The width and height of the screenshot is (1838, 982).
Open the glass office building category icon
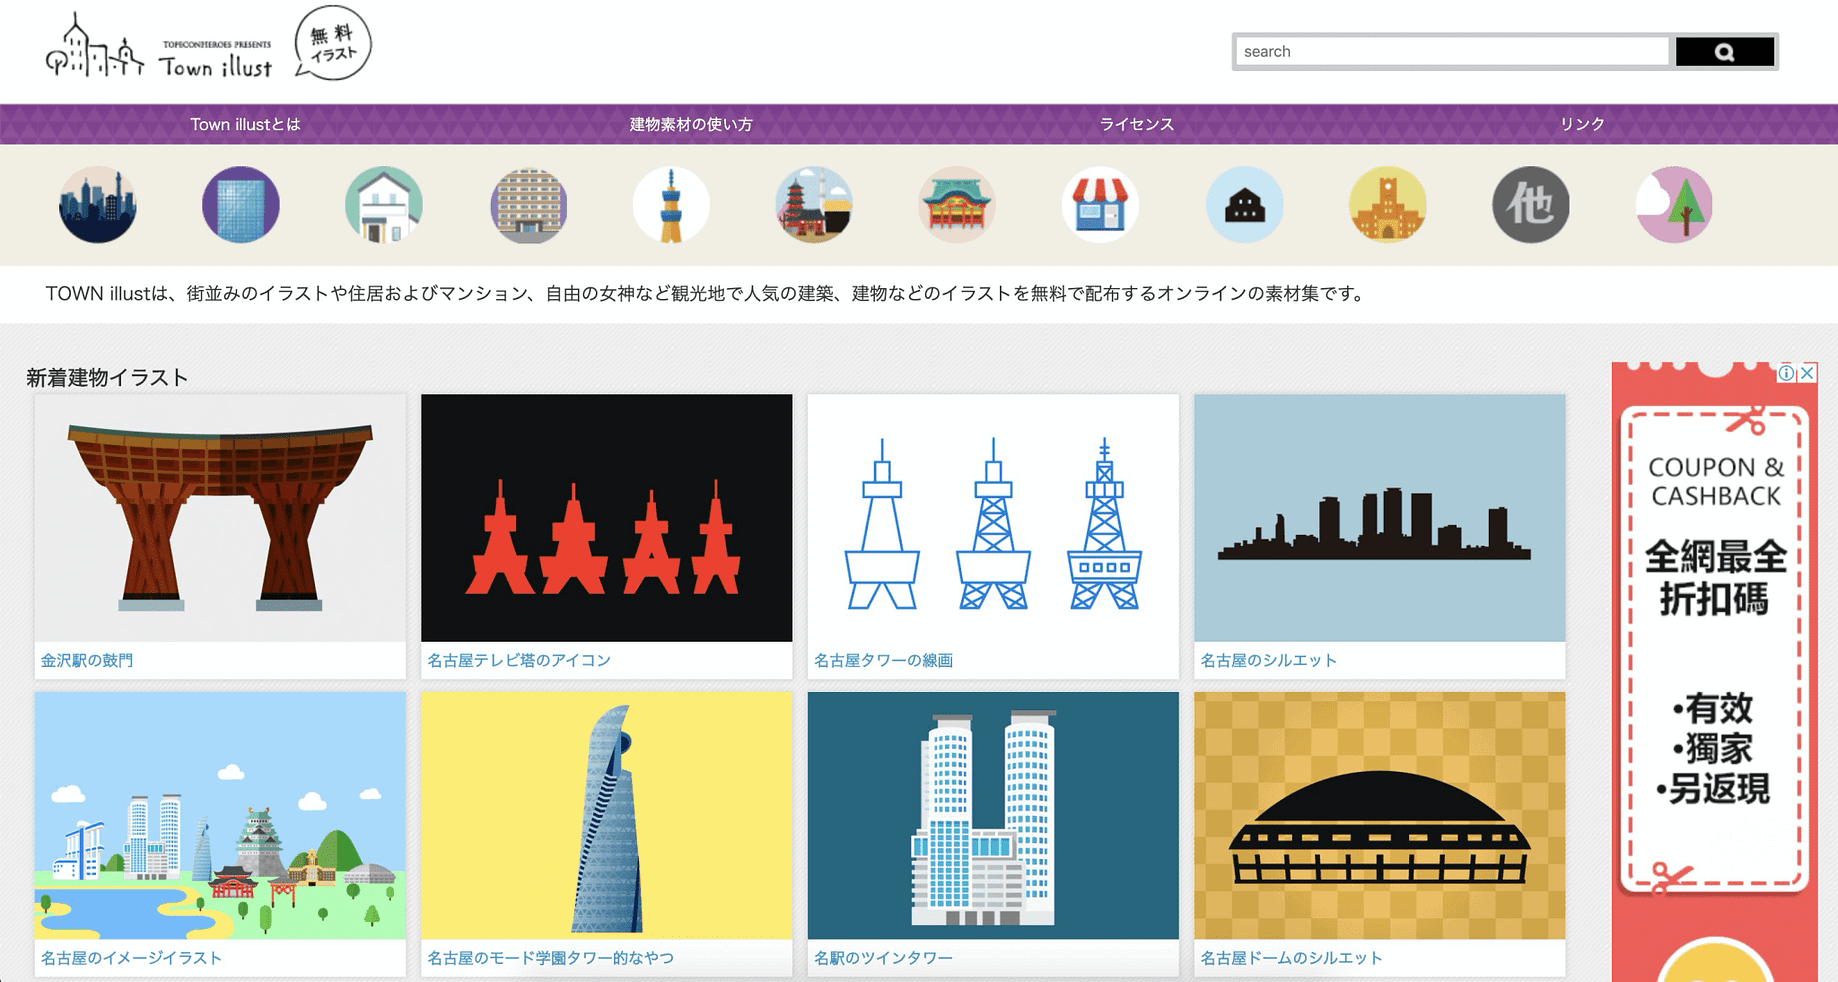pyautogui.click(x=241, y=205)
